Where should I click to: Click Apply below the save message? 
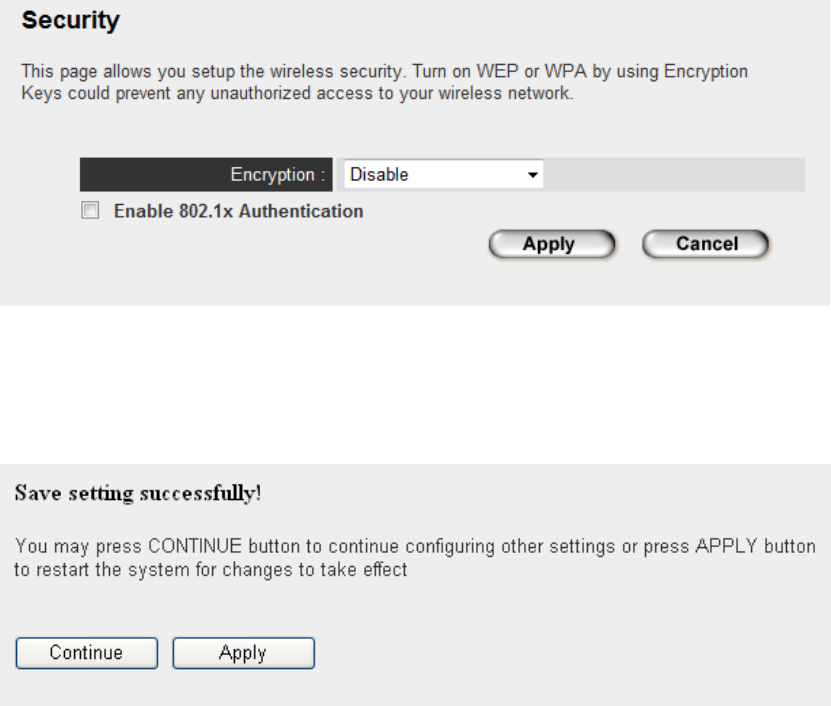(x=243, y=653)
